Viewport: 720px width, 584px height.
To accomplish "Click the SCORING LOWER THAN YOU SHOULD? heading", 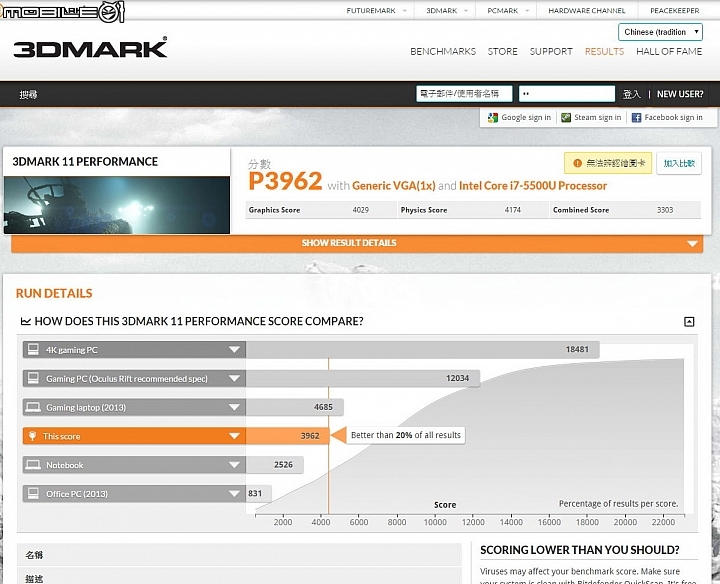I will (x=579, y=550).
